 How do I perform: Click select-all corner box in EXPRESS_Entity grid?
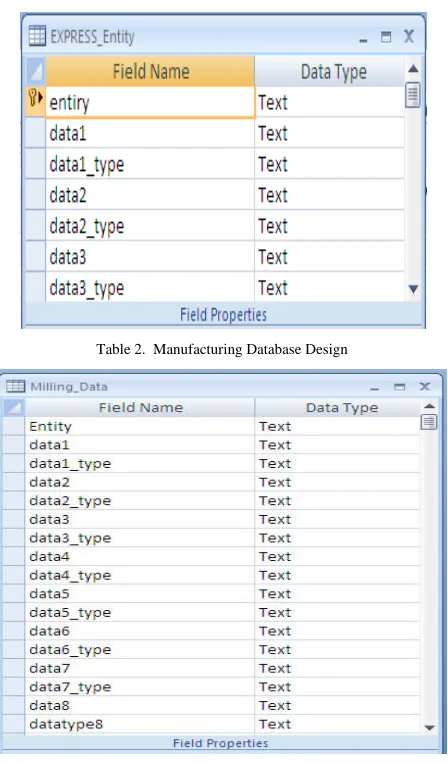pyautogui.click(x=35, y=71)
